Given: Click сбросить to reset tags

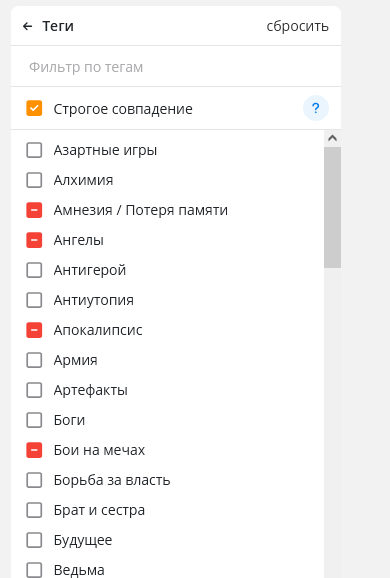Looking at the screenshot, I should tap(297, 26).
